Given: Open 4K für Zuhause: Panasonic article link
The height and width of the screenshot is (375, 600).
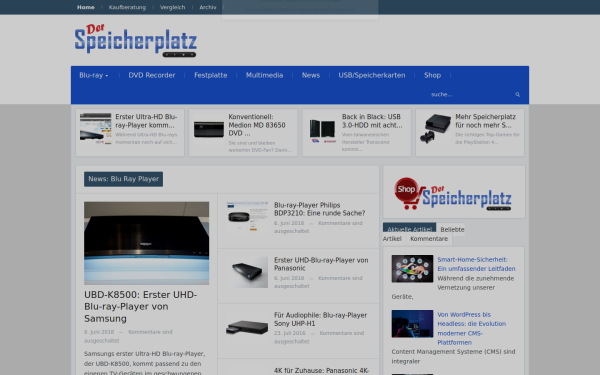Looking at the screenshot, I should click(x=321, y=370).
